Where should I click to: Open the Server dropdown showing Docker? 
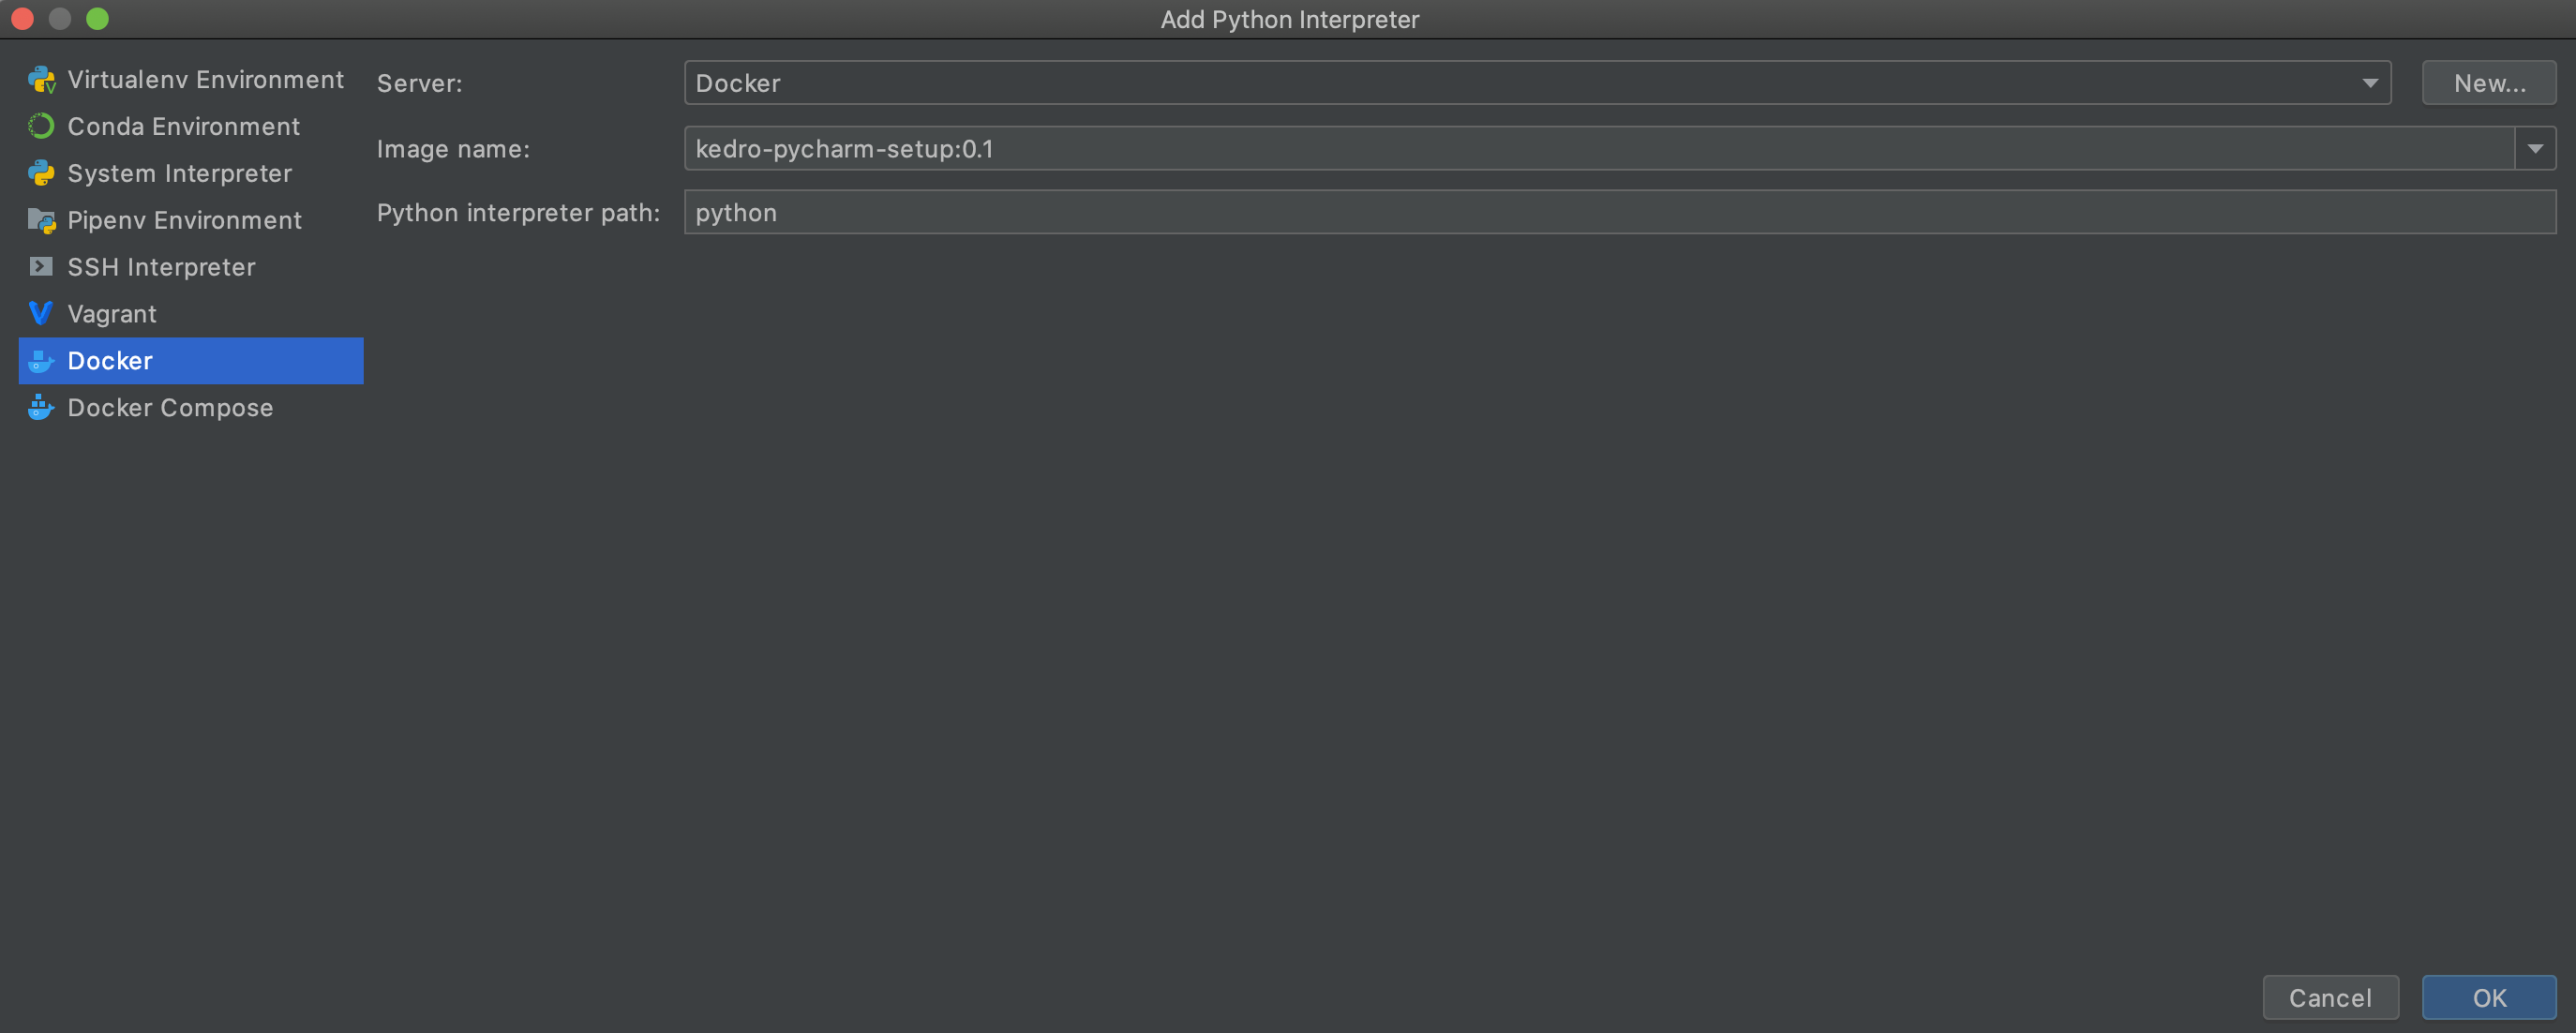coord(1536,83)
